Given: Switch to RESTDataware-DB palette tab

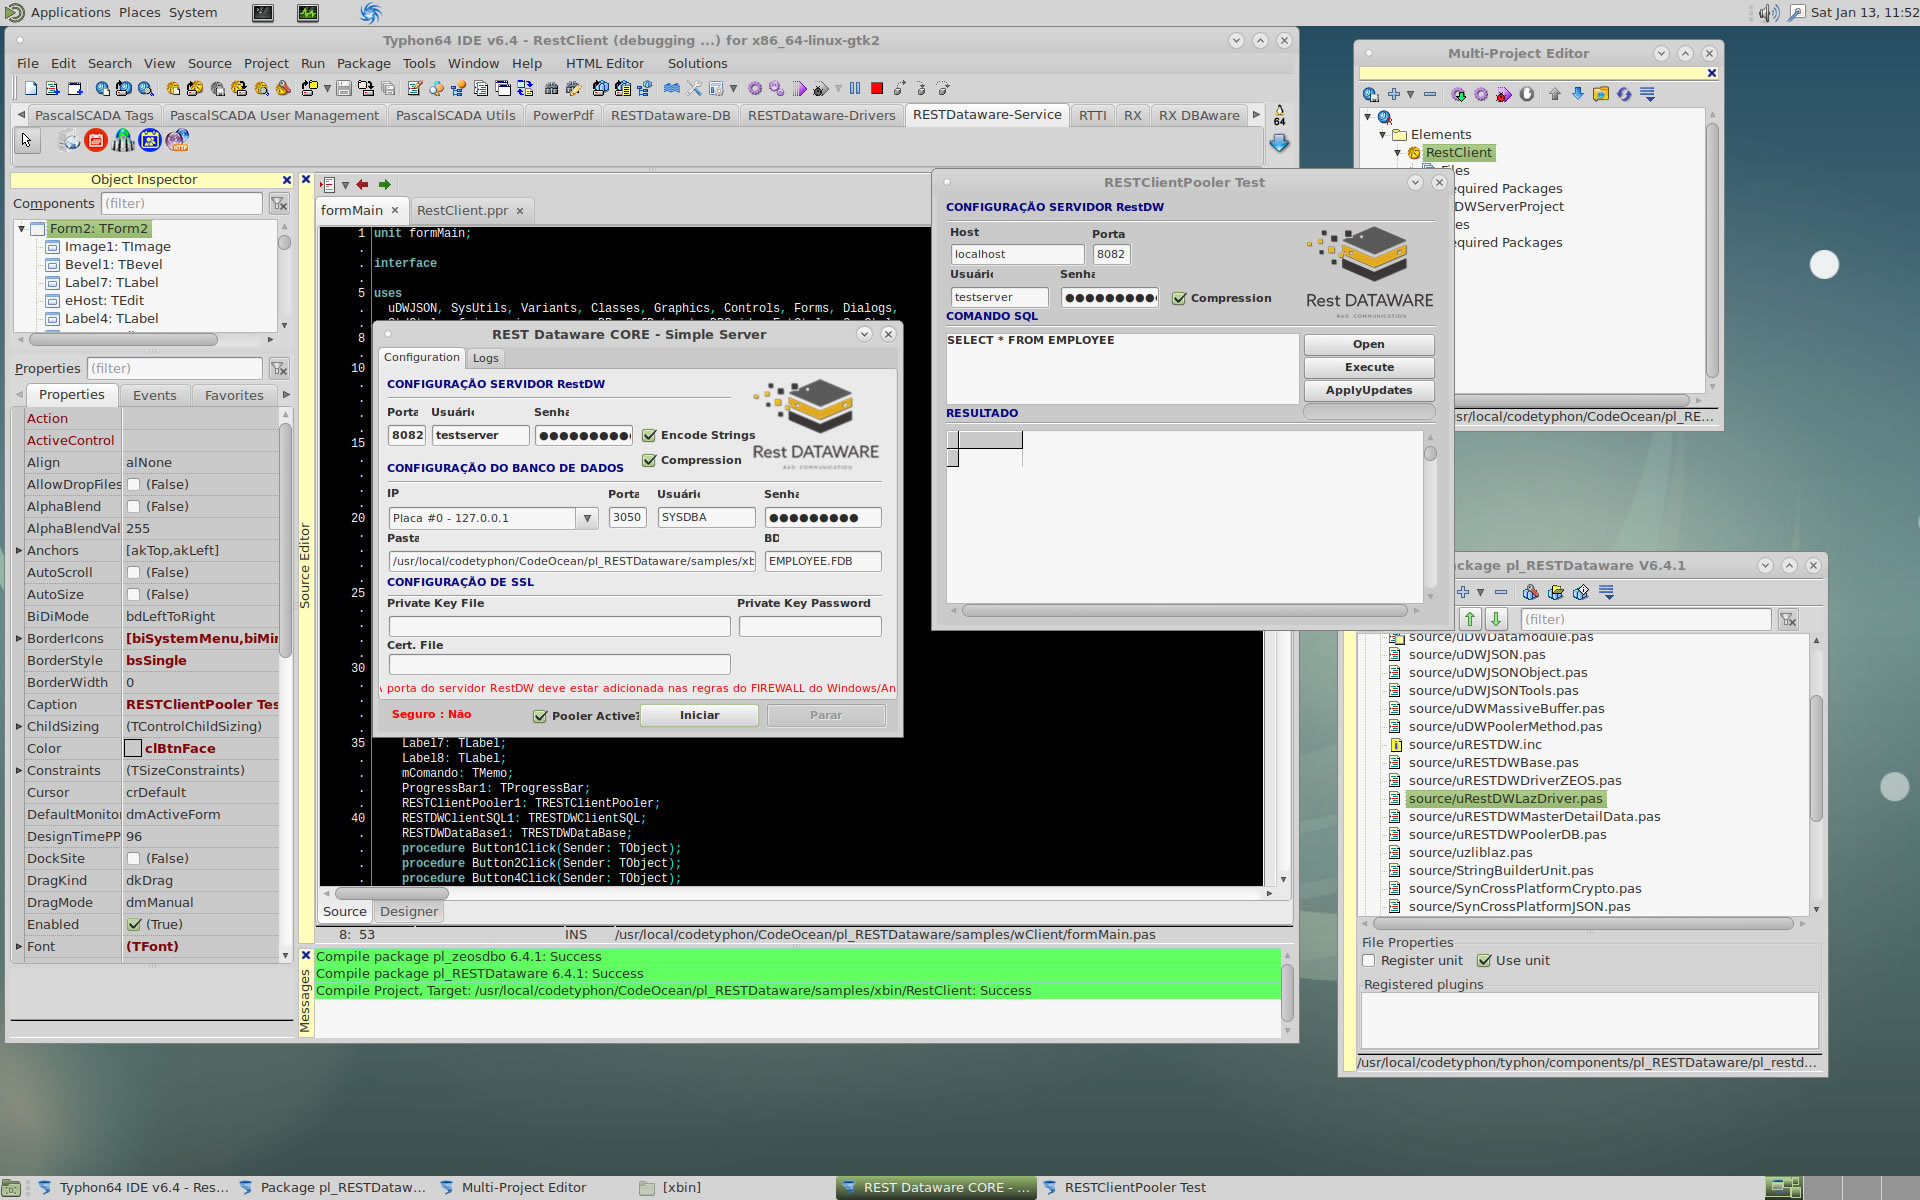Looking at the screenshot, I should 670,116.
